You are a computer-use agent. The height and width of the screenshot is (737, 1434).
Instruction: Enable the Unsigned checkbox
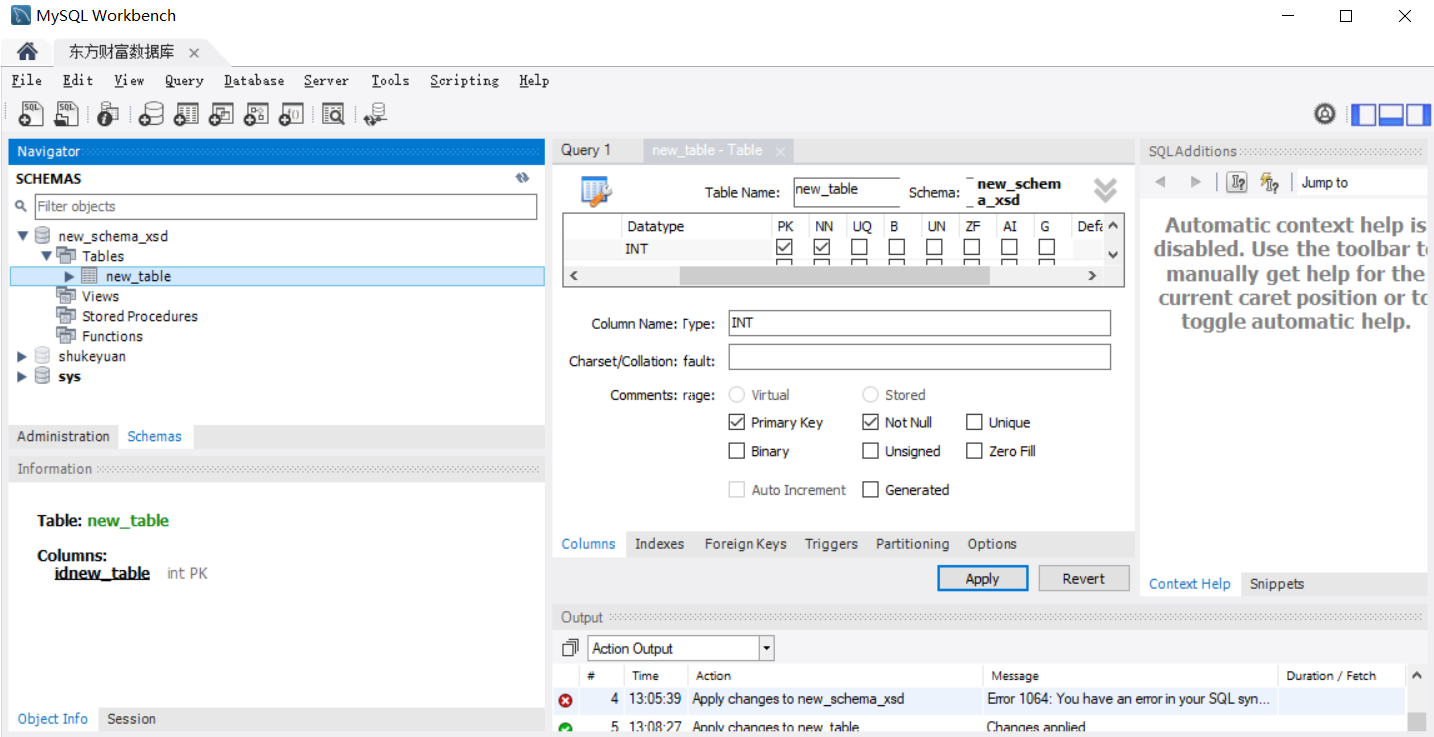870,451
